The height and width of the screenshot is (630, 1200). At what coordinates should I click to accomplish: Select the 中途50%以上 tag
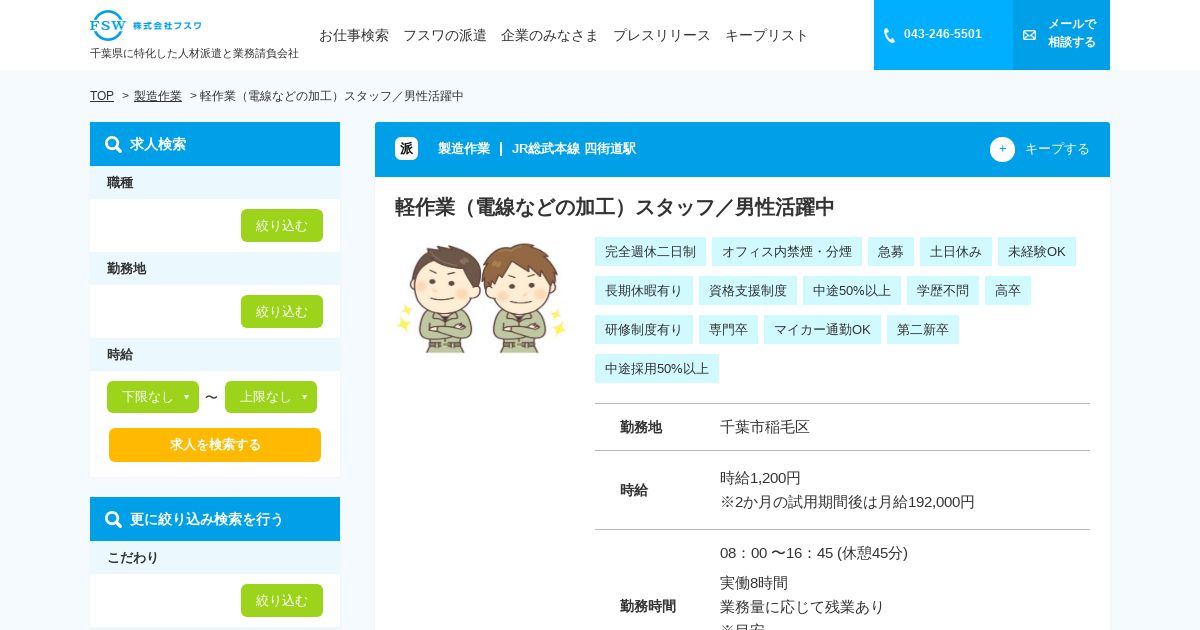tap(852, 291)
